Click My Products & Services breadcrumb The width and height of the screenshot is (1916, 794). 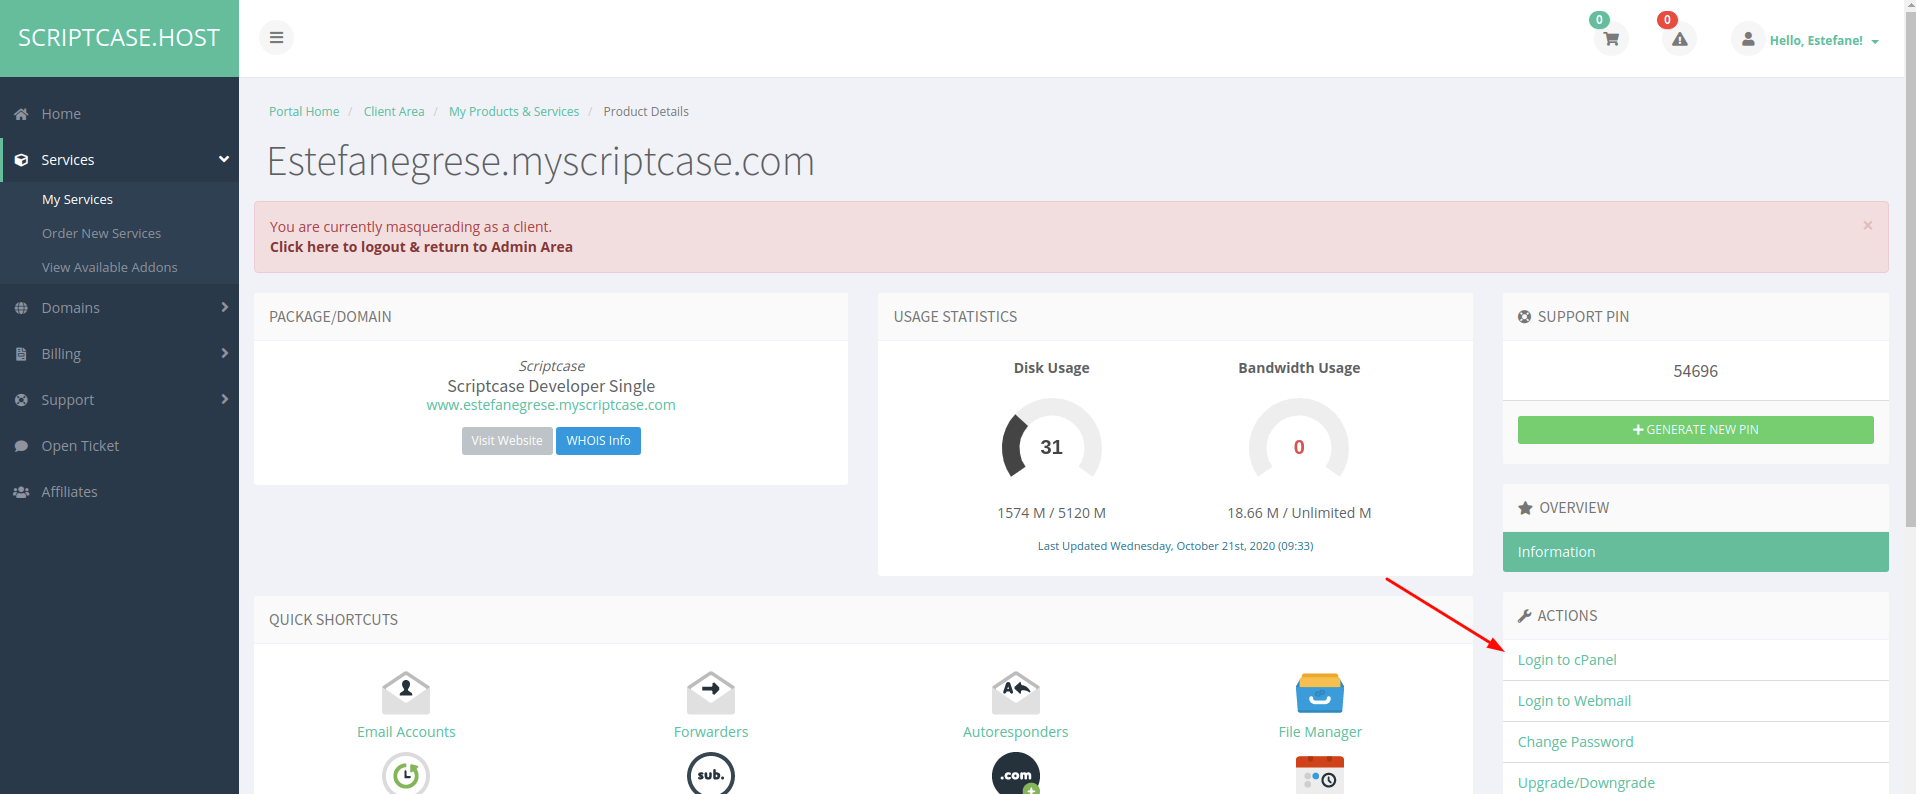click(x=514, y=112)
